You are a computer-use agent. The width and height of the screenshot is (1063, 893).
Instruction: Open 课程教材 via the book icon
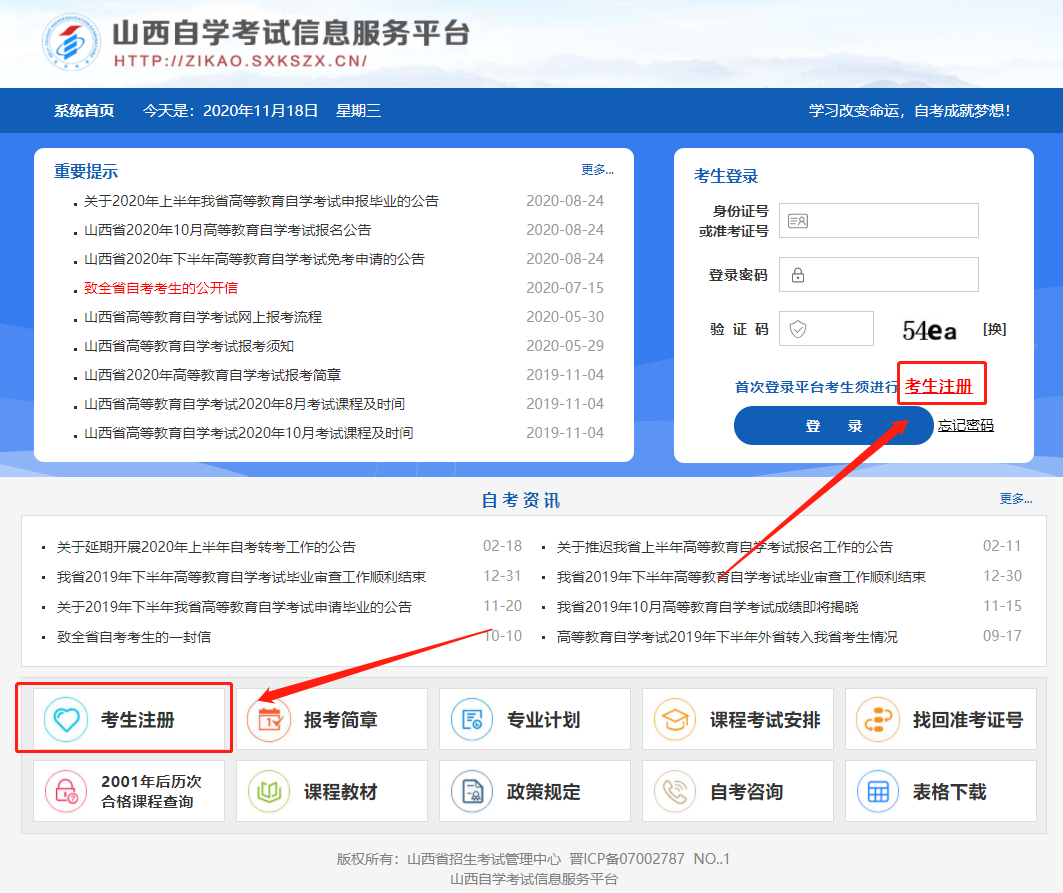click(x=269, y=790)
